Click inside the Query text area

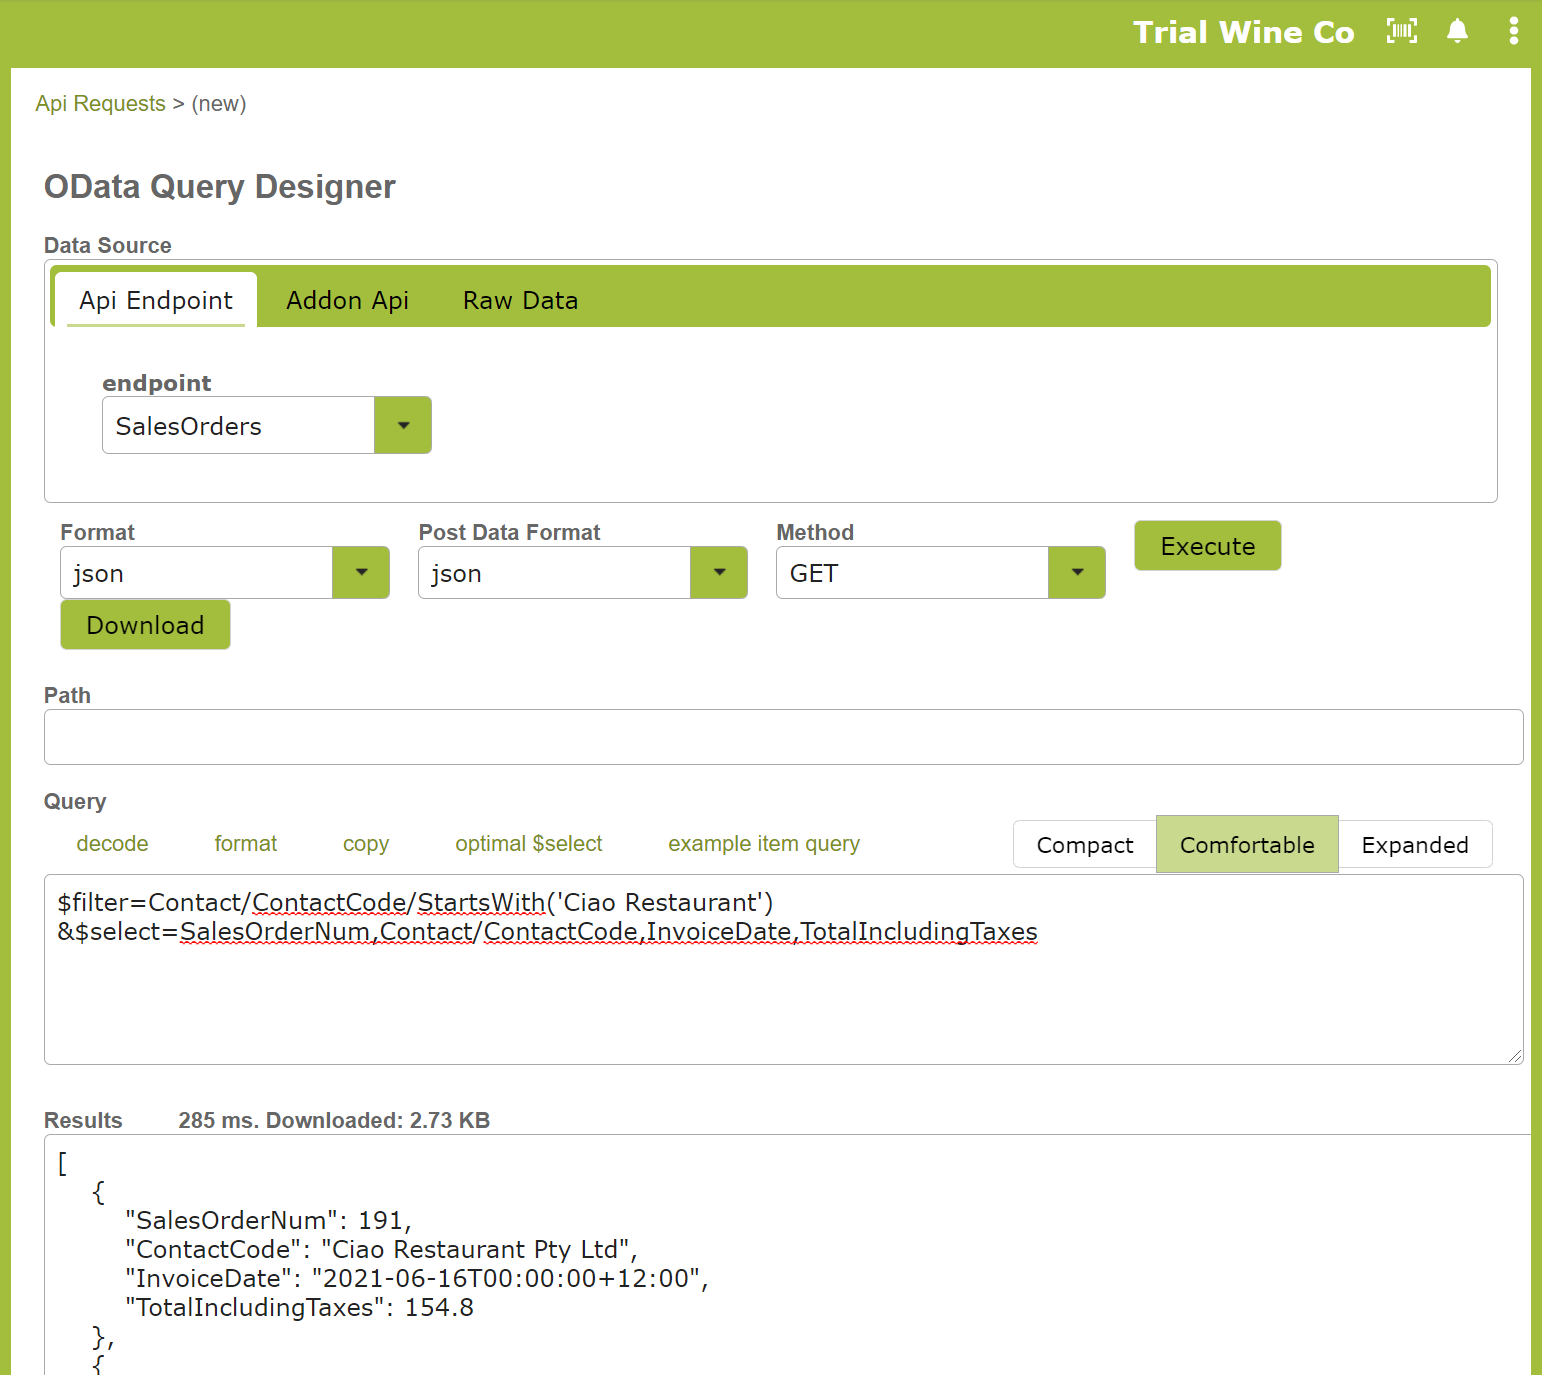pyautogui.click(x=784, y=969)
